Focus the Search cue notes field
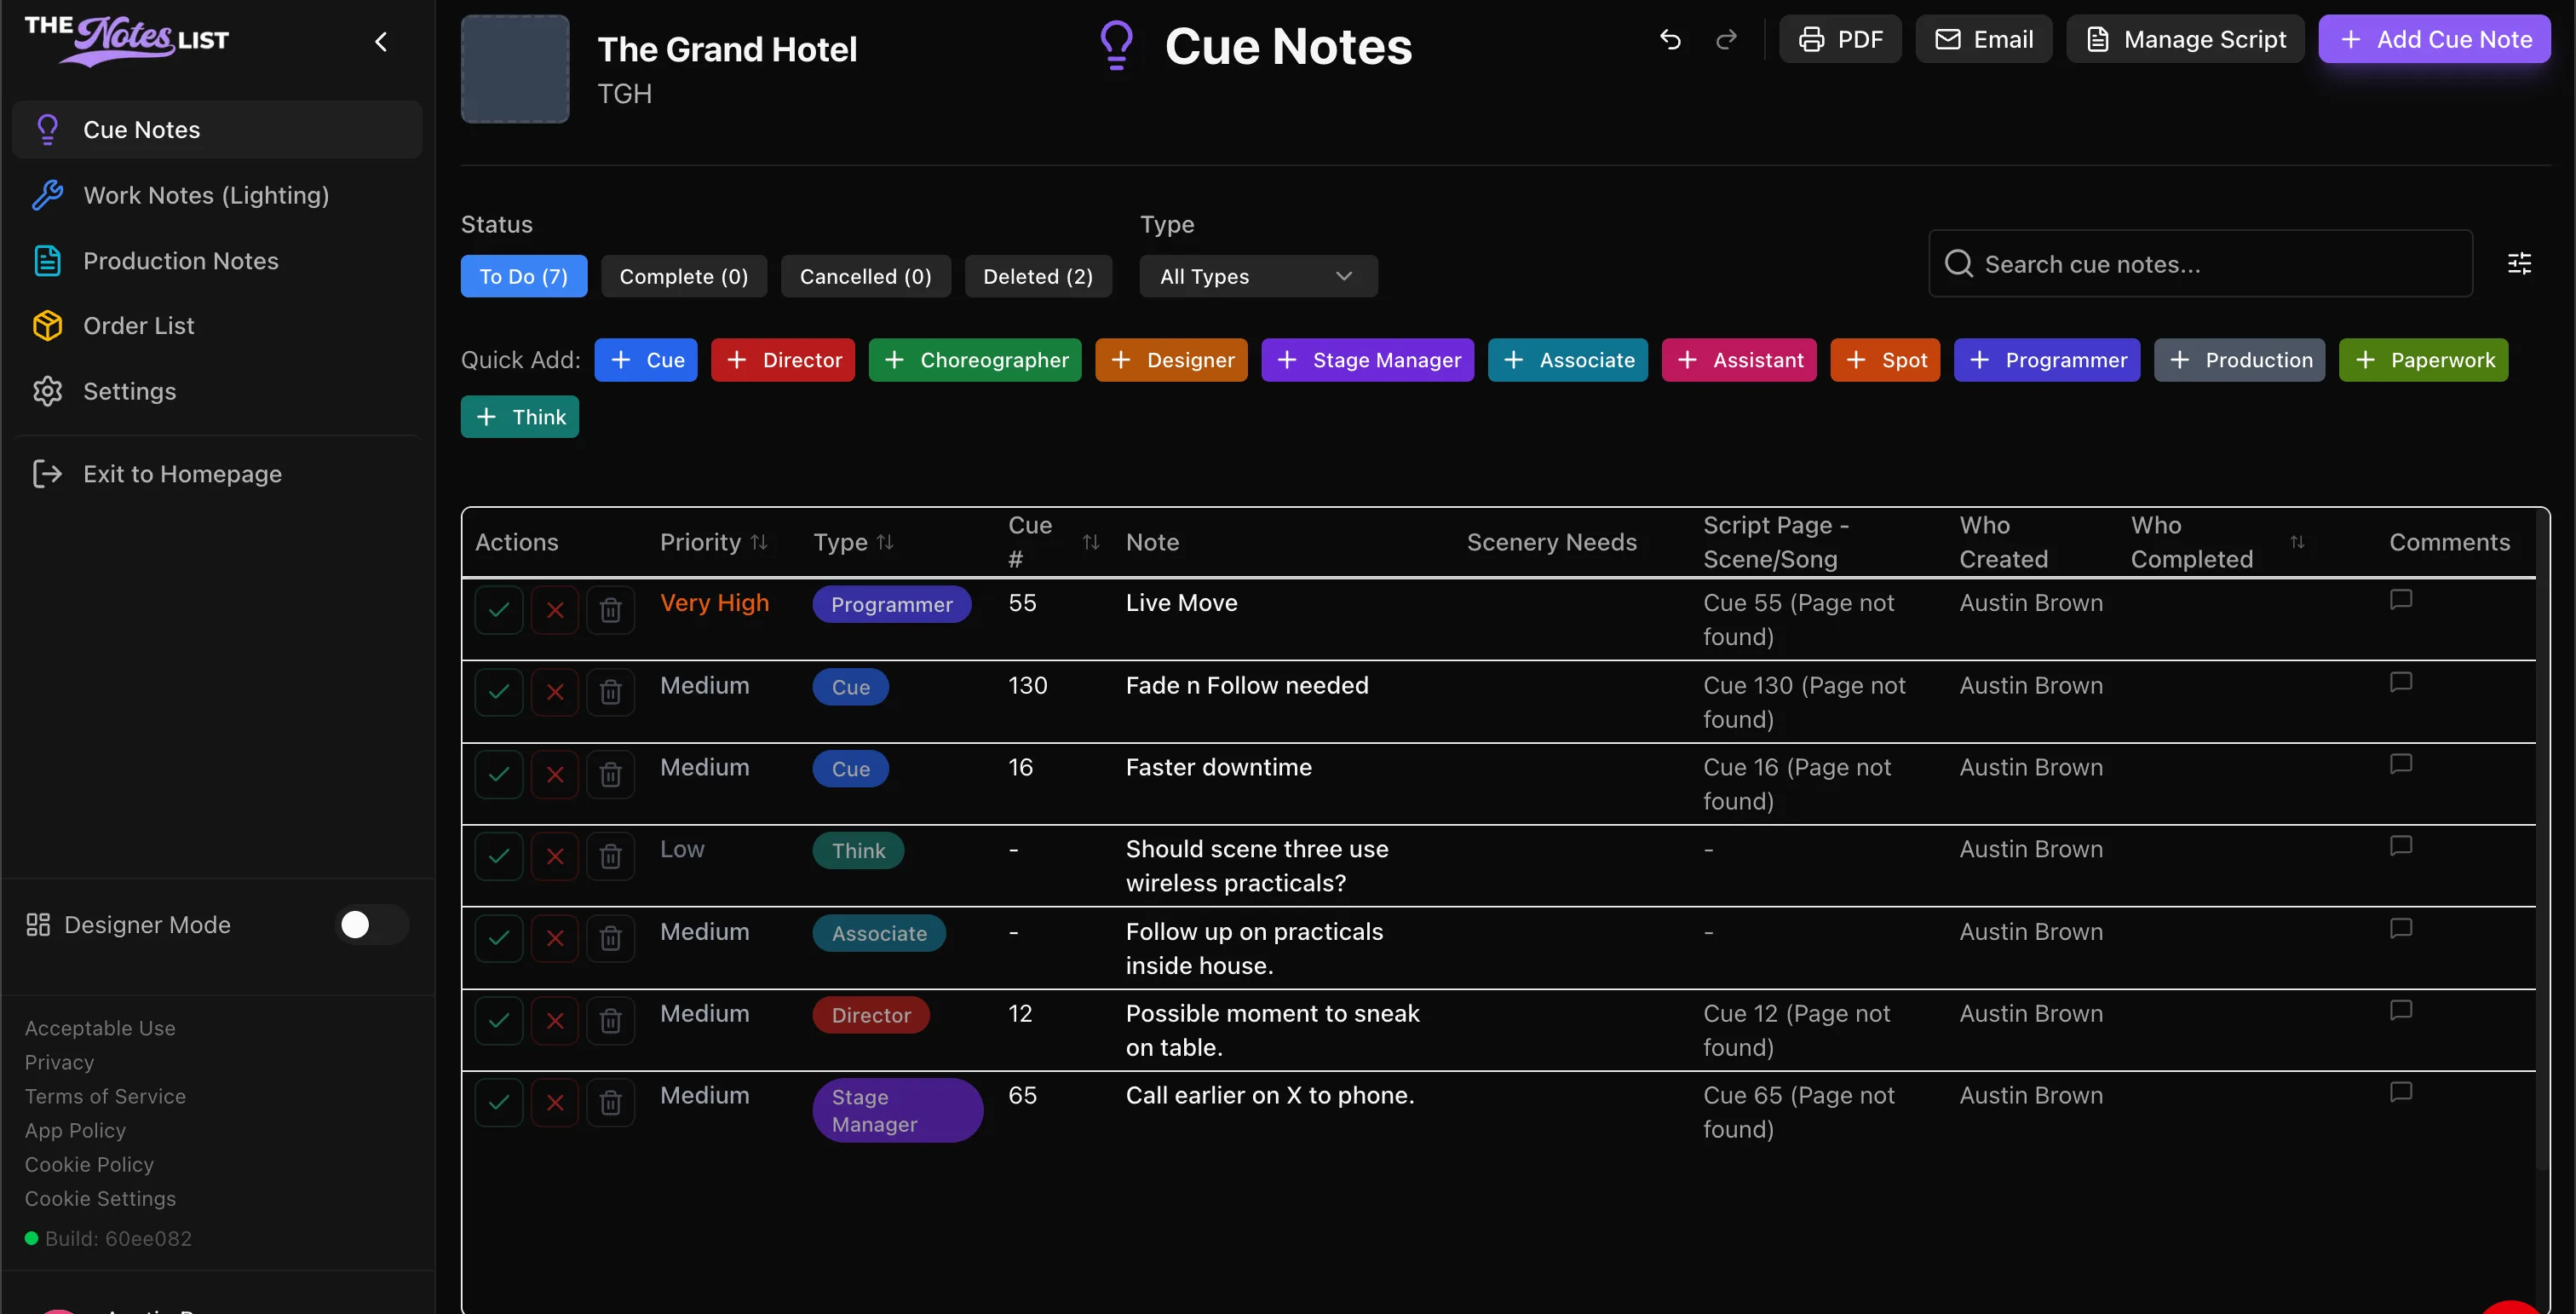Viewport: 2576px width, 1314px height. pyautogui.click(x=2200, y=263)
